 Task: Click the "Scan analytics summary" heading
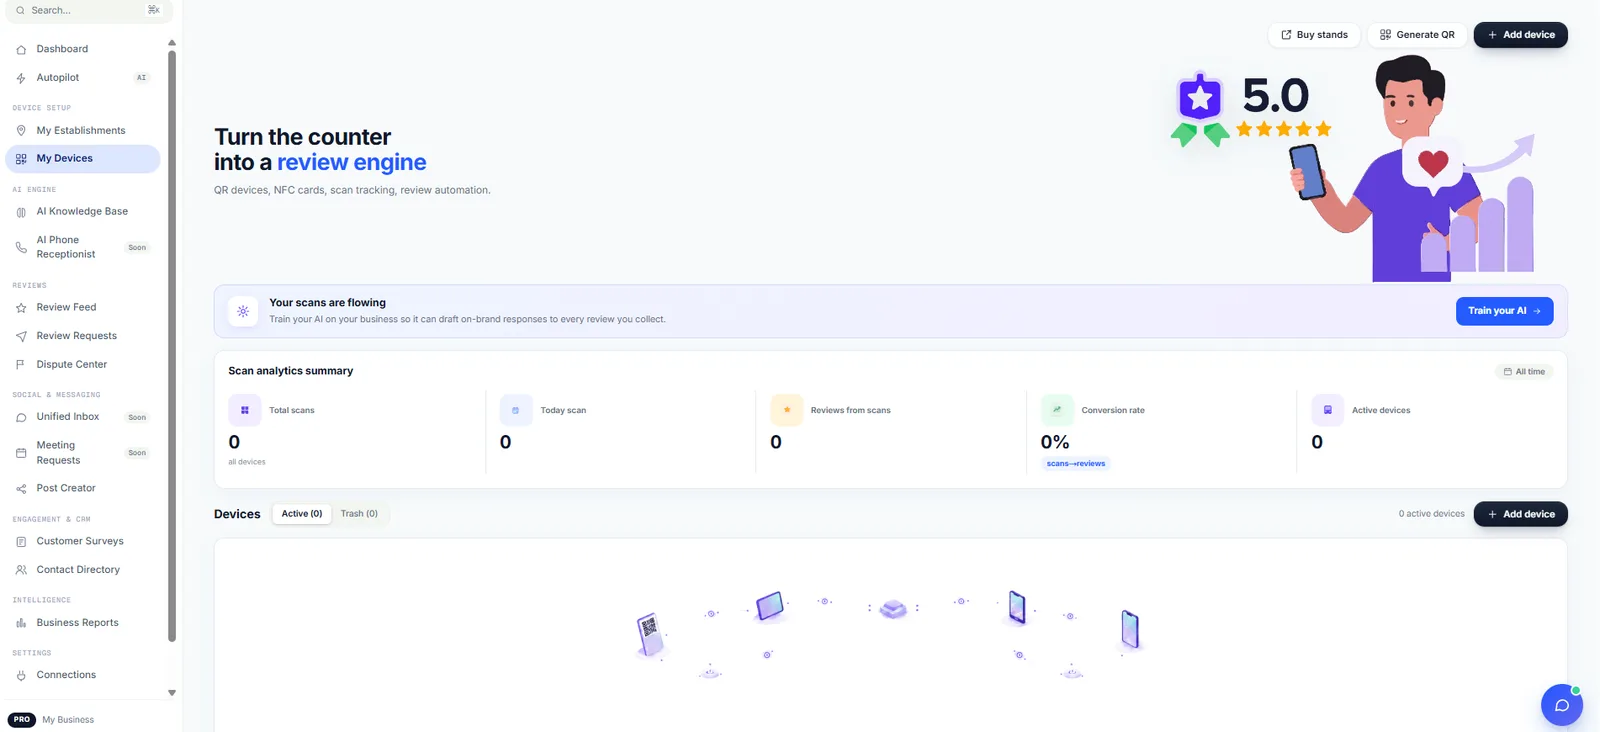[291, 371]
